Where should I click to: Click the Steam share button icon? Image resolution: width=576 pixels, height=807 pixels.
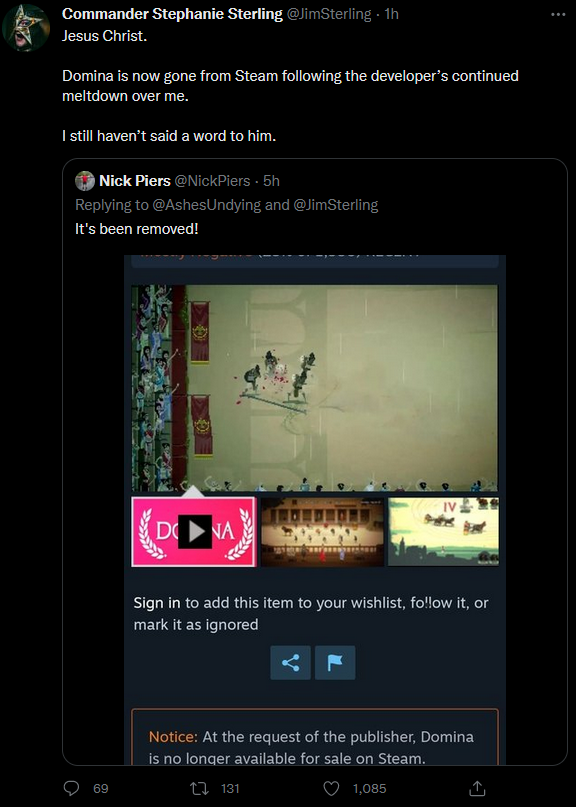click(x=290, y=662)
